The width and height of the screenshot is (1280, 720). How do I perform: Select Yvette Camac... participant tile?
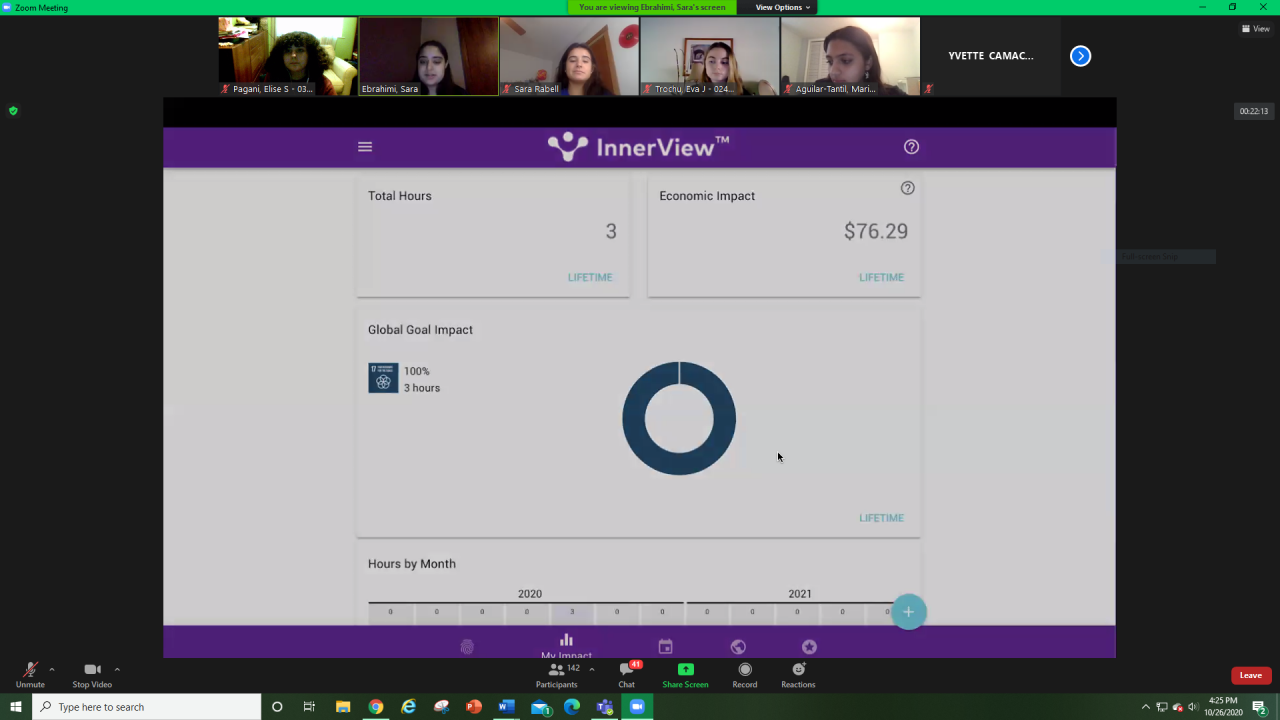(991, 56)
